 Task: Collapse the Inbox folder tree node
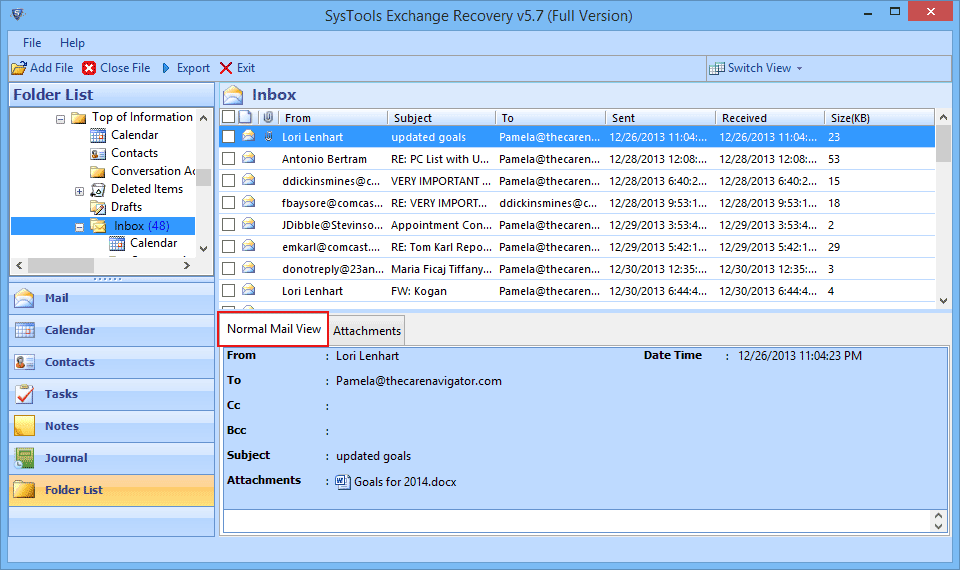click(80, 227)
